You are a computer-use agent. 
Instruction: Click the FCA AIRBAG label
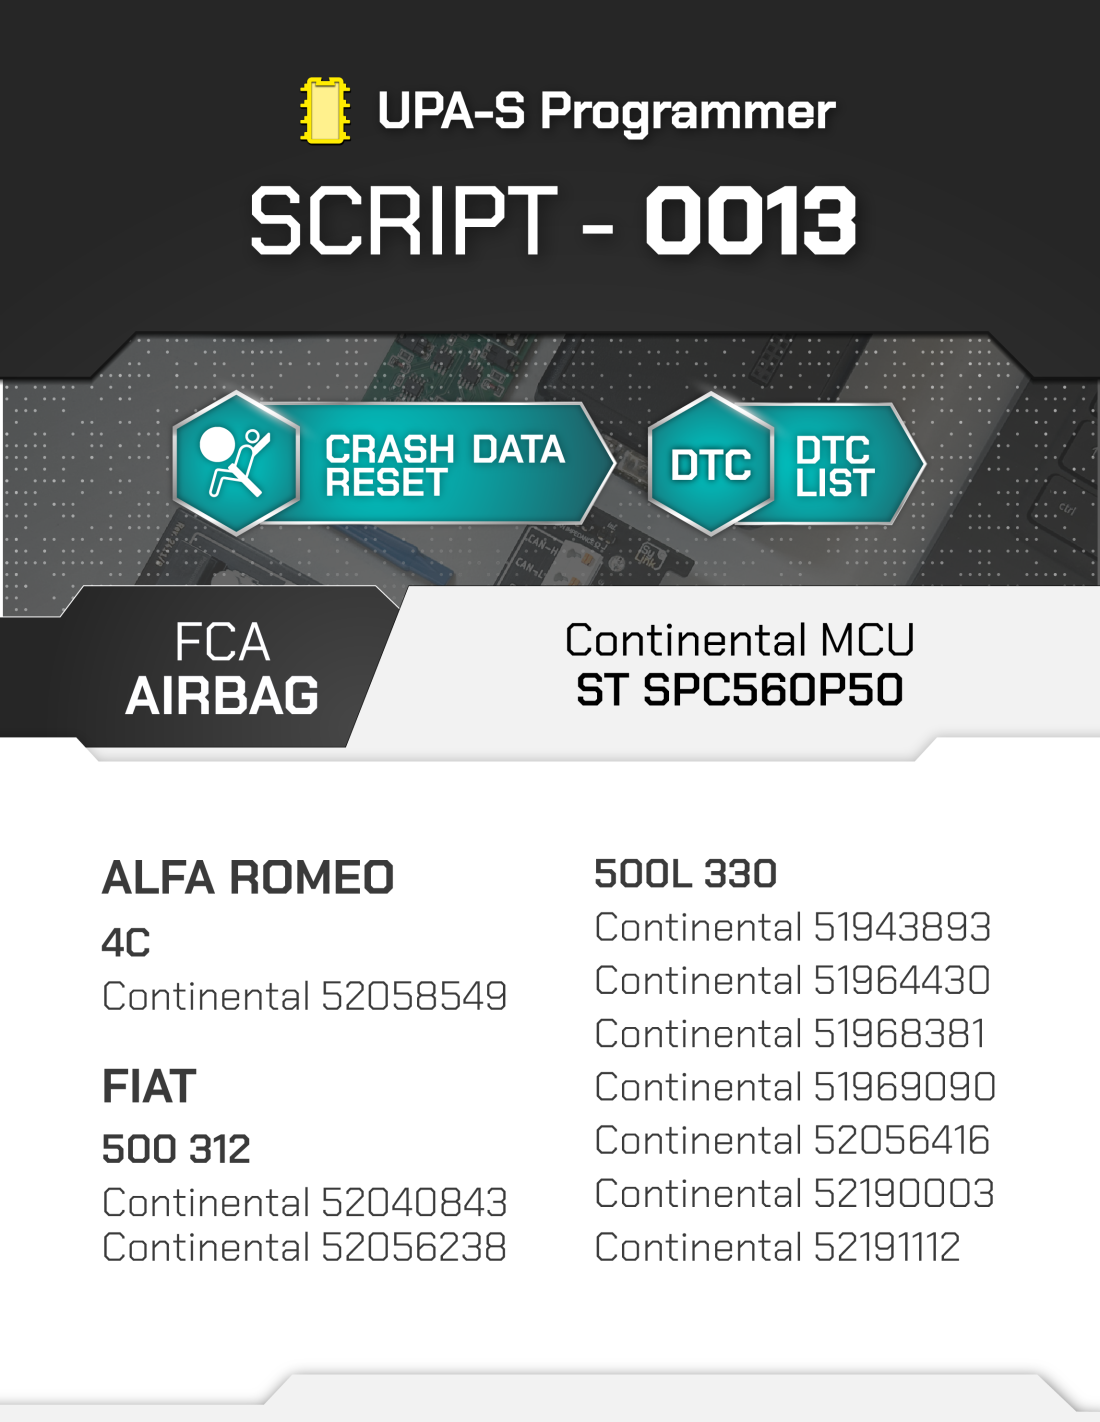[x=222, y=668]
